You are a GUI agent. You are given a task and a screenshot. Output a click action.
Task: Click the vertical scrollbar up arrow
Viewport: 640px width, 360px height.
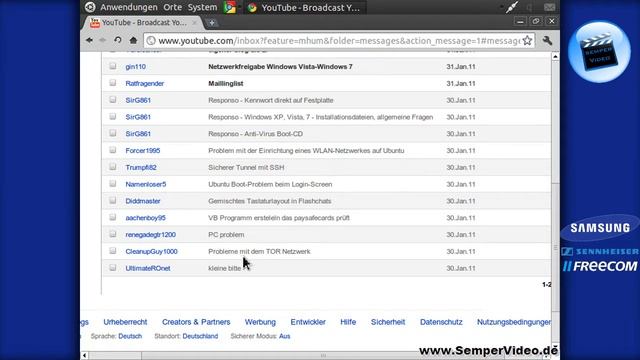pyautogui.click(x=555, y=56)
